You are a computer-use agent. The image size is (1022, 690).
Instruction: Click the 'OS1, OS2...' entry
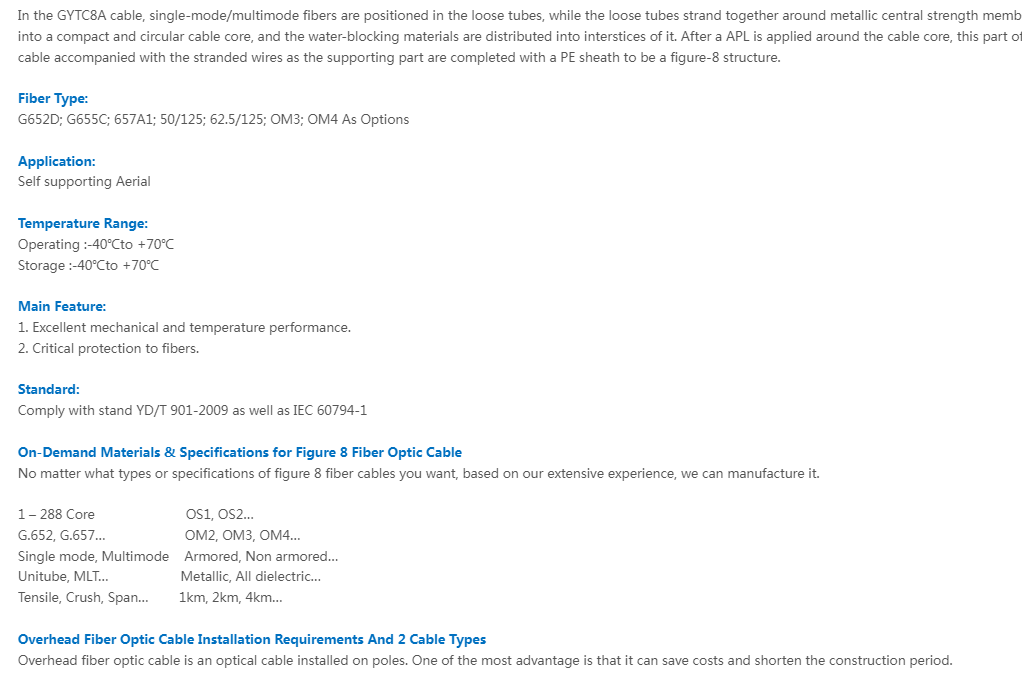220,514
